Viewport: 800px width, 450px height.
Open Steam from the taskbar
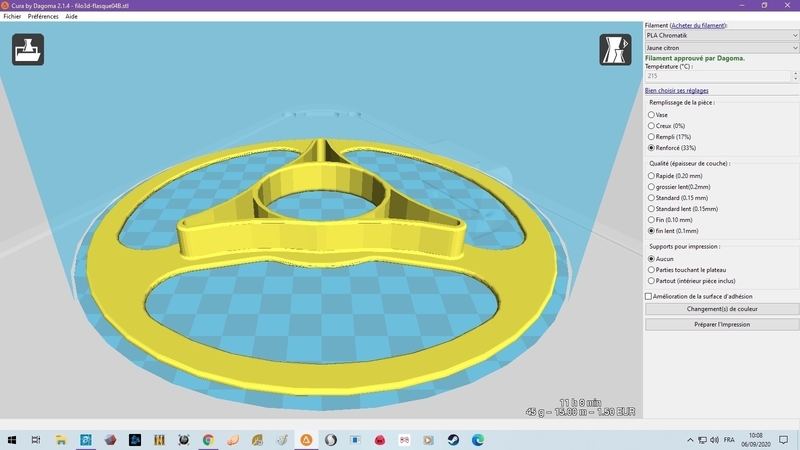point(453,440)
